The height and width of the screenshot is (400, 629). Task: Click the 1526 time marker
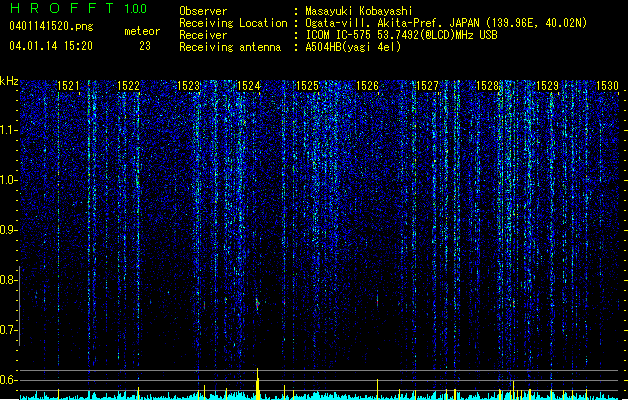point(367,86)
